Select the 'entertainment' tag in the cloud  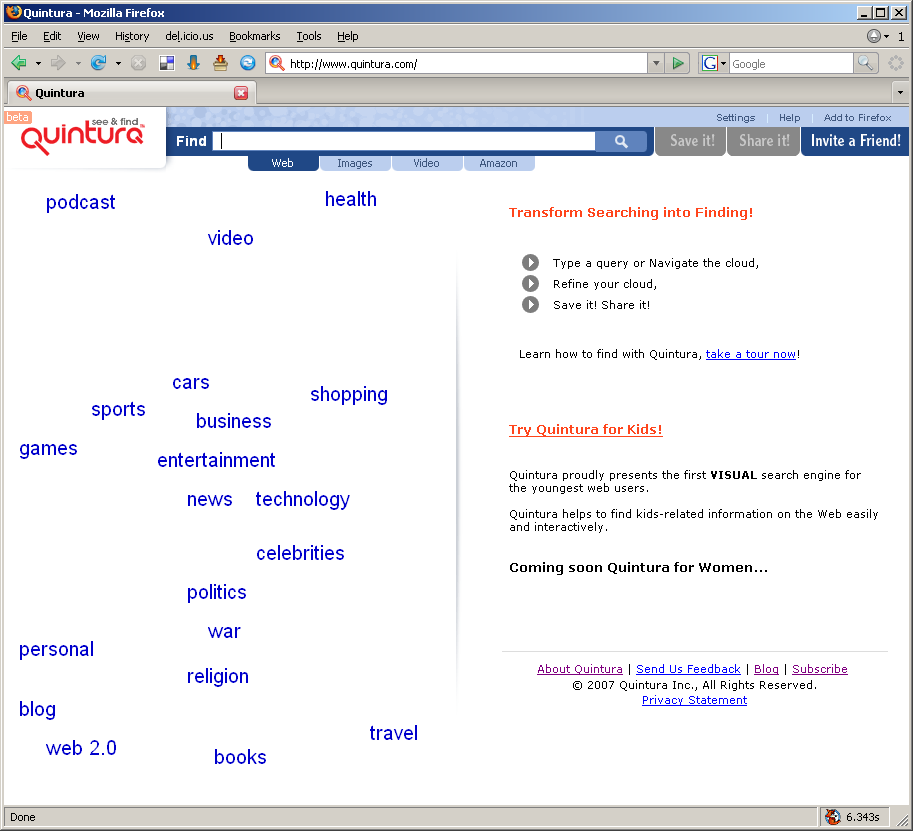[216, 460]
